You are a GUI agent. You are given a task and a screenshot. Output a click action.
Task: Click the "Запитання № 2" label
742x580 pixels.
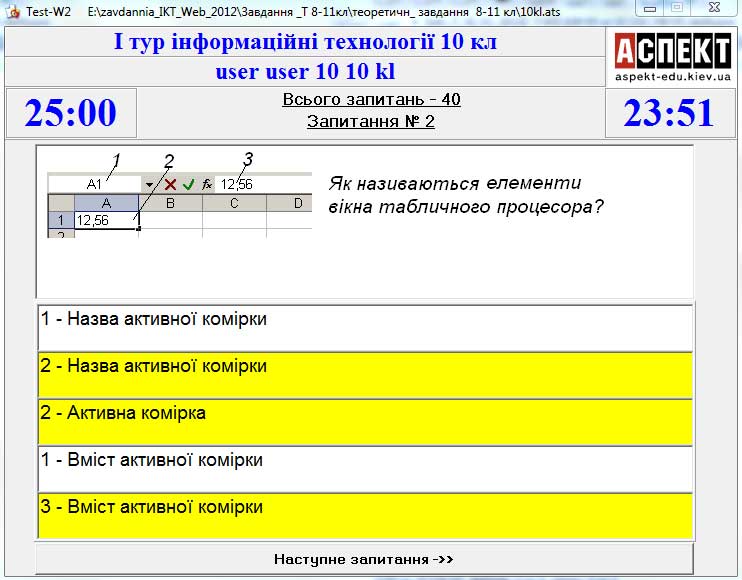[371, 122]
